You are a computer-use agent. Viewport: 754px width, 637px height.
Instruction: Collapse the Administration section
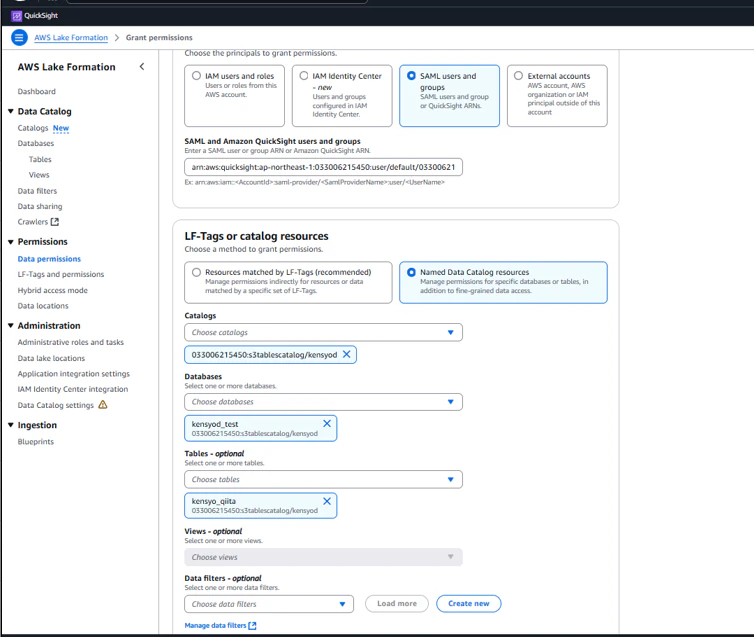coord(11,325)
